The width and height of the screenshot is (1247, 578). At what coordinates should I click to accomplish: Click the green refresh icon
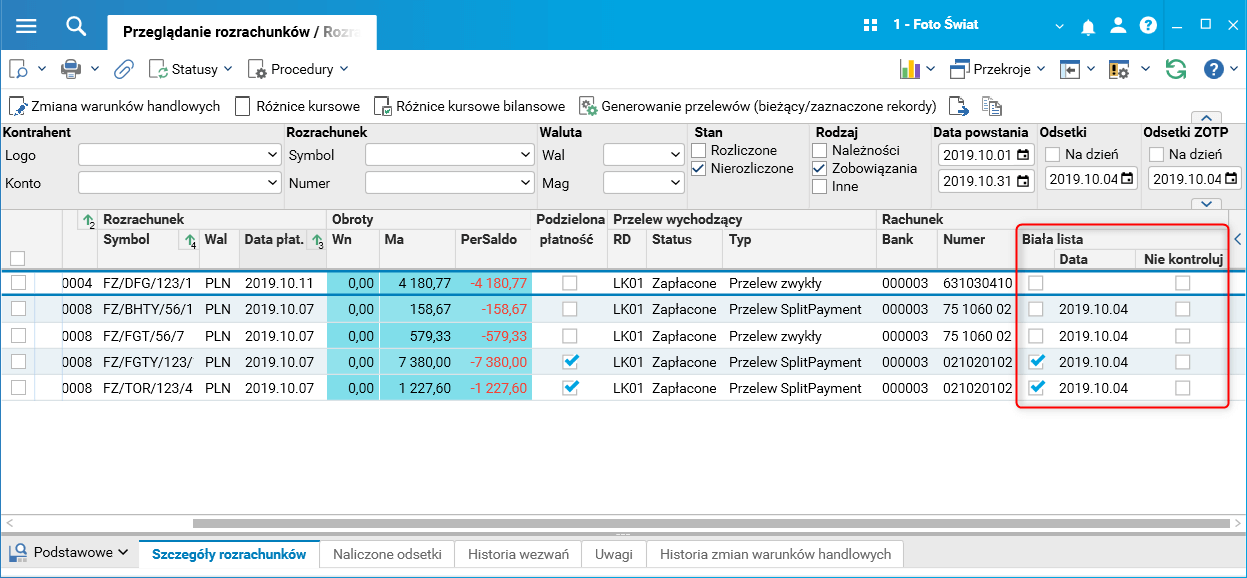click(1176, 69)
